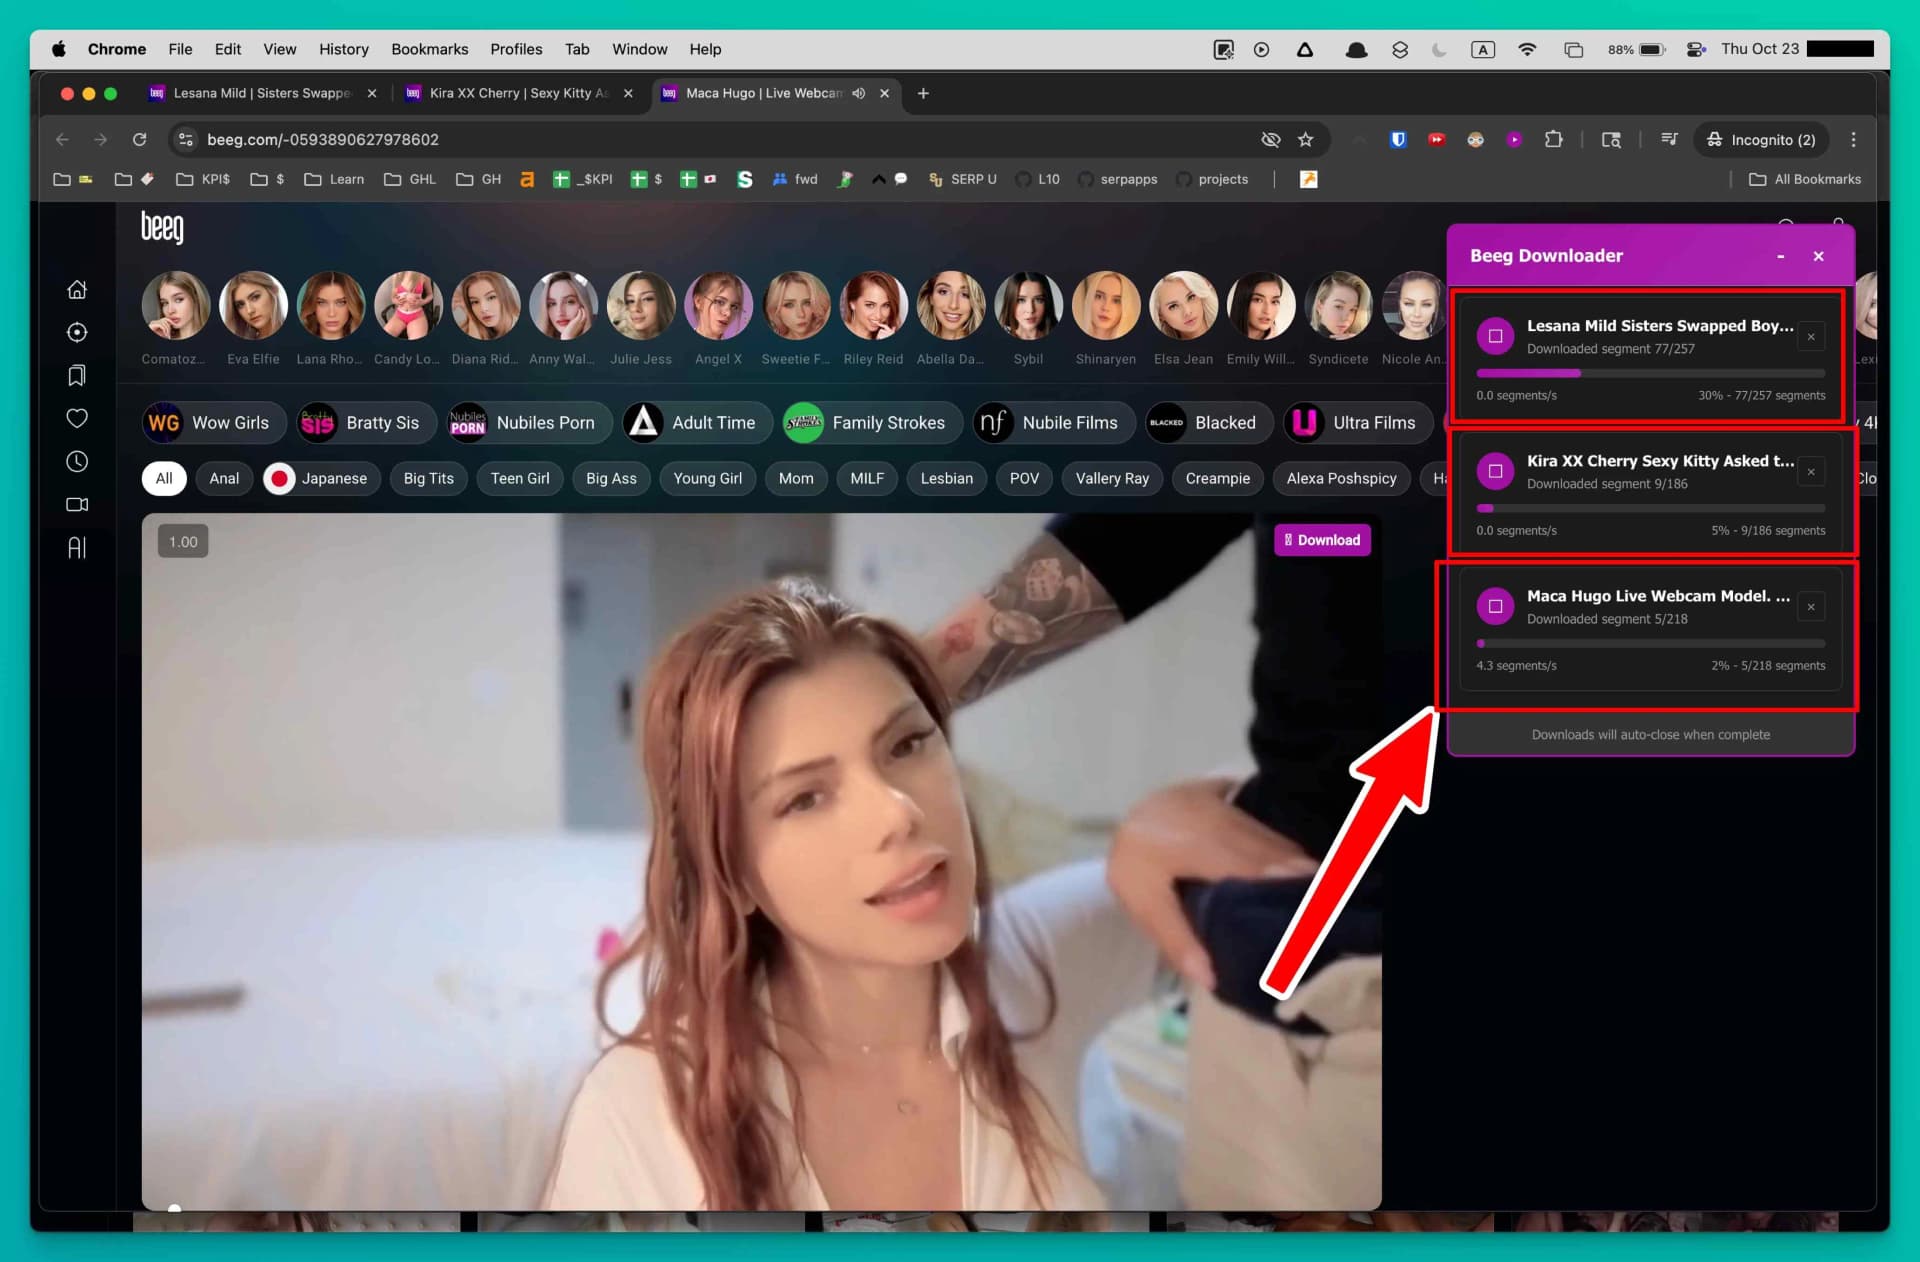1920x1262 pixels.
Task: Select the Blacked studio icon
Action: (x=1165, y=422)
